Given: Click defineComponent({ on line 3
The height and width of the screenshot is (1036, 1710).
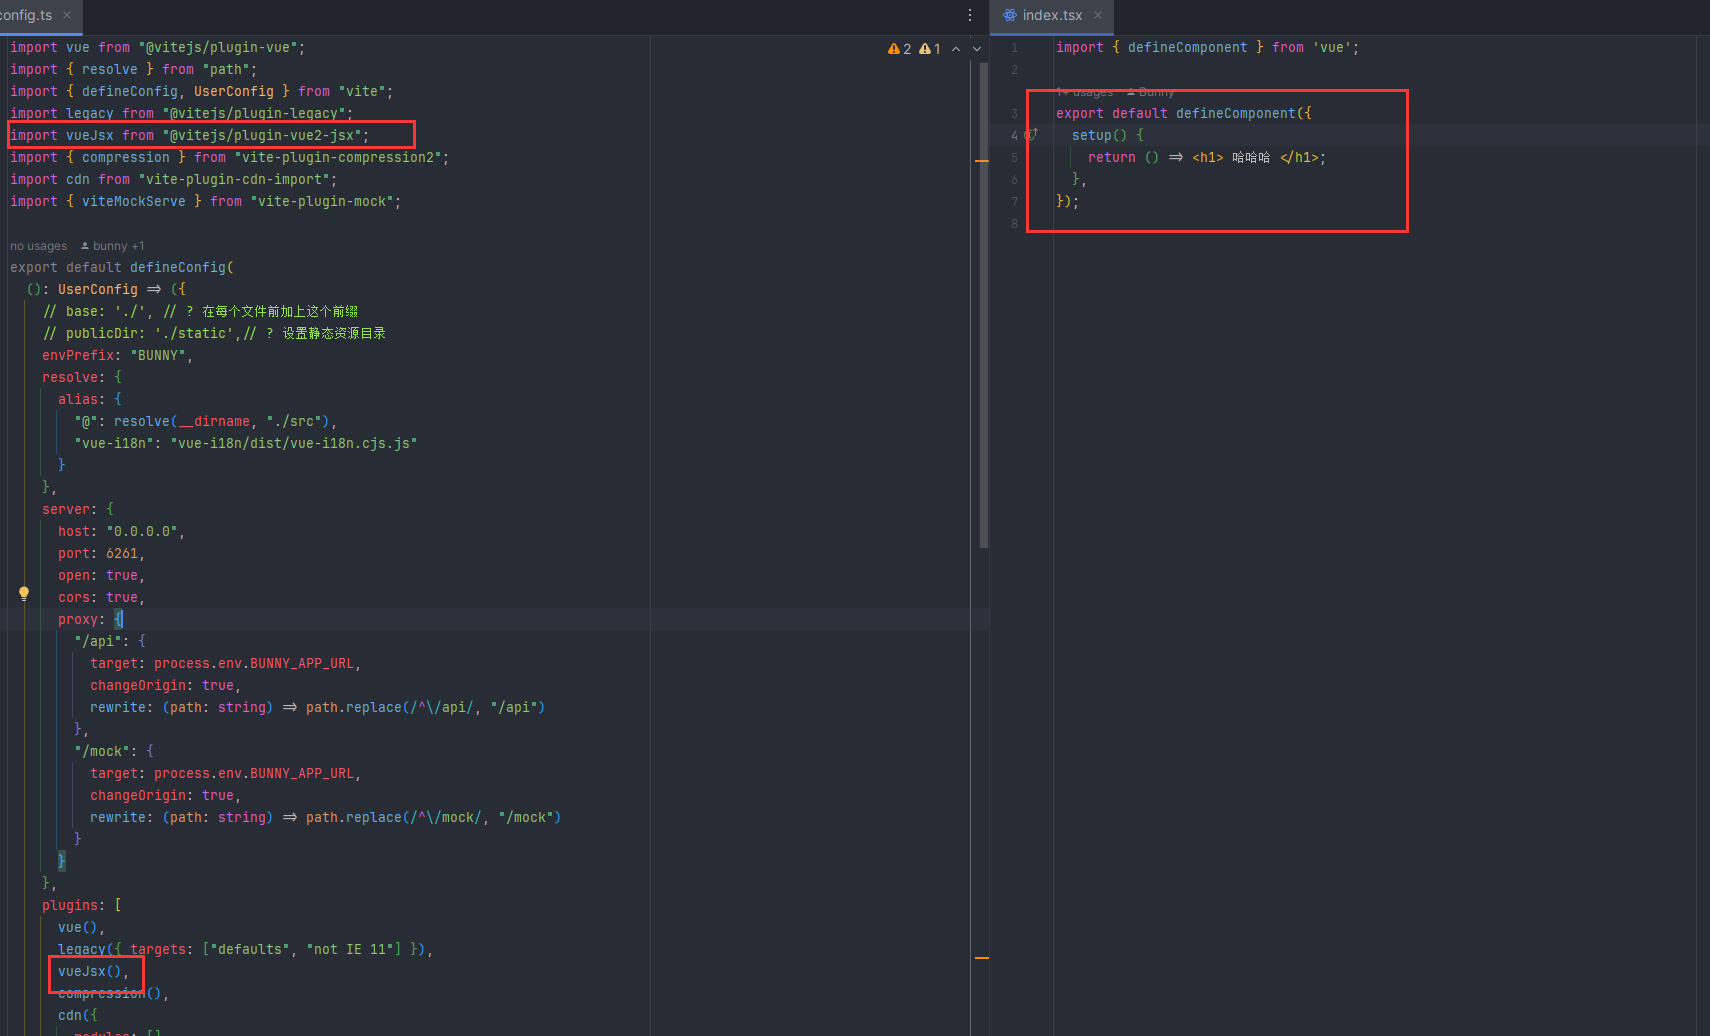Looking at the screenshot, I should click(x=1244, y=114).
